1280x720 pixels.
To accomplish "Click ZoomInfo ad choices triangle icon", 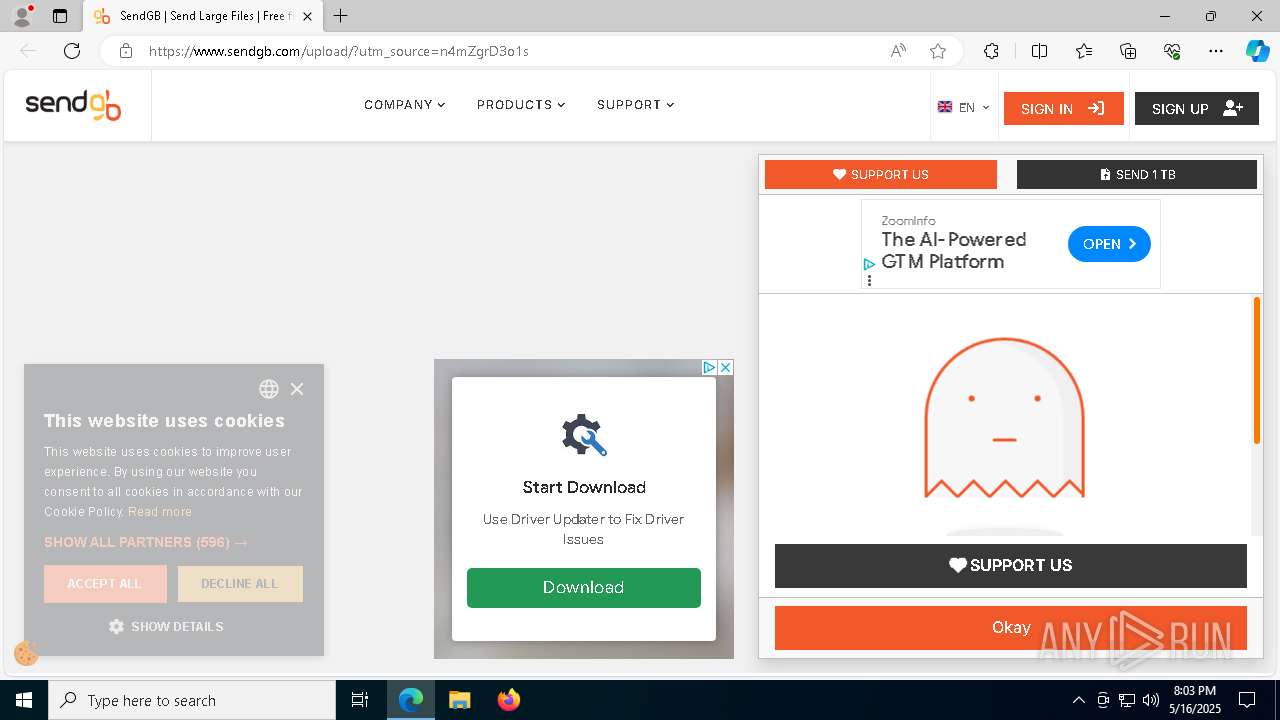I will [869, 265].
